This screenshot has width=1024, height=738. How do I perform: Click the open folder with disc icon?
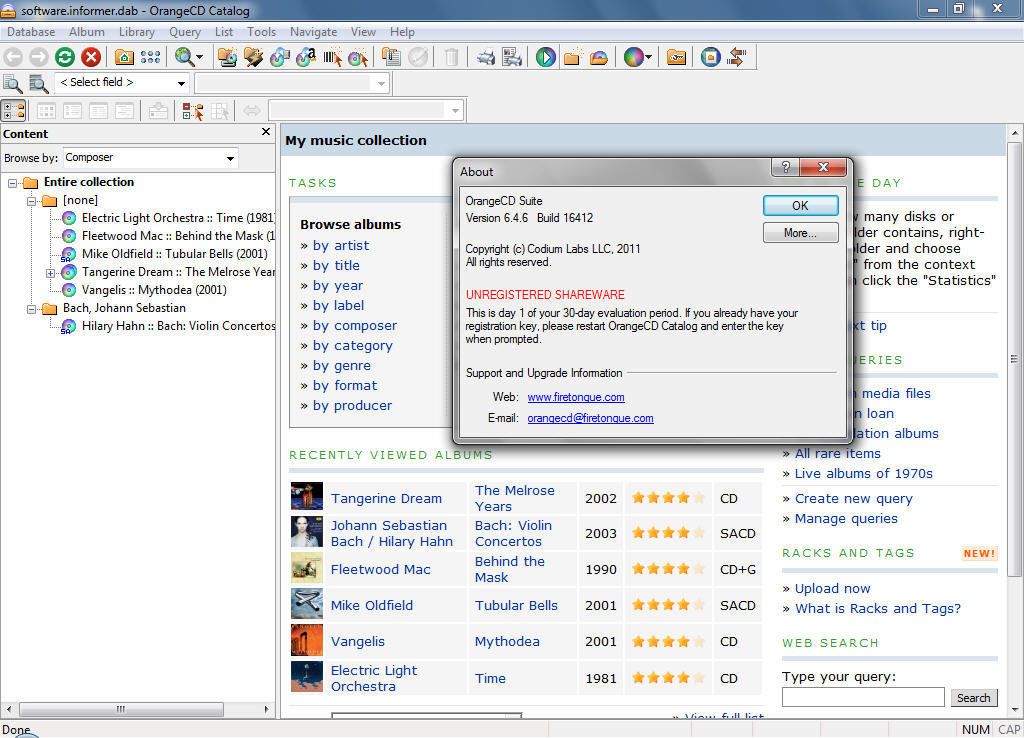(599, 57)
